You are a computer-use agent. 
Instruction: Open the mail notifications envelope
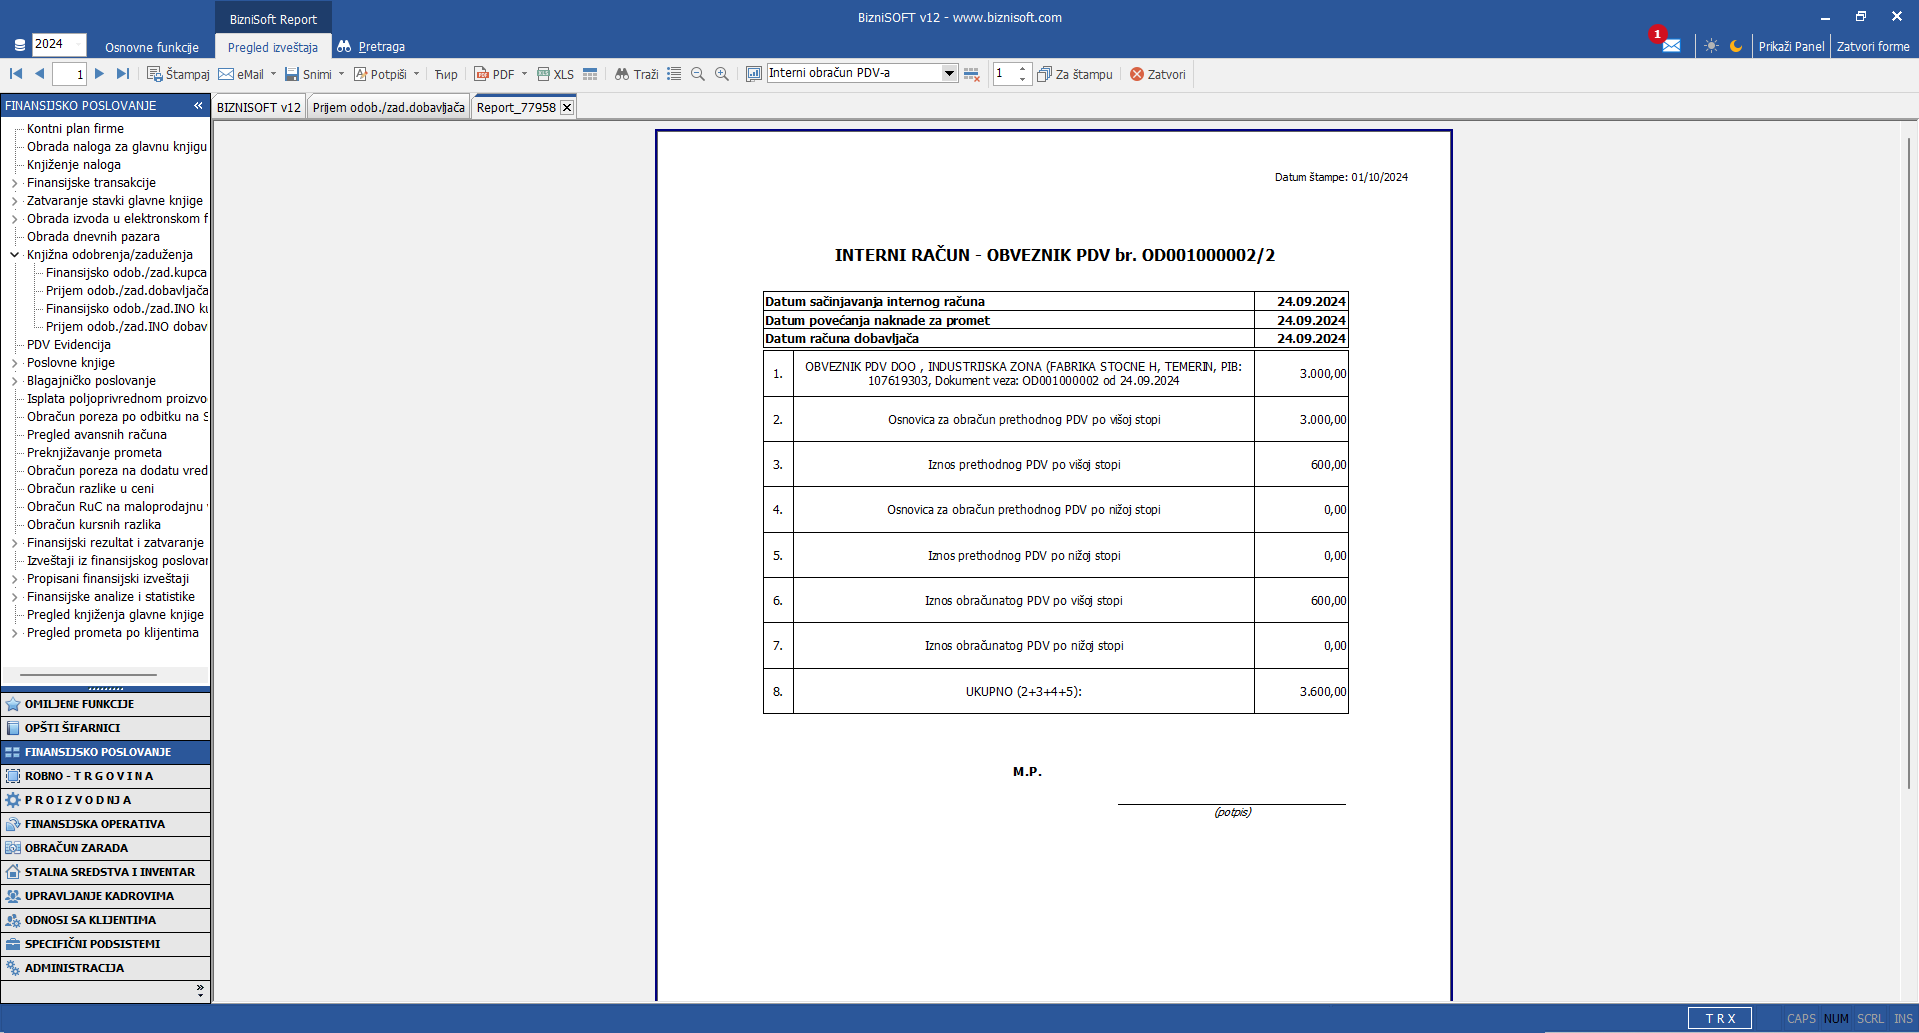[1671, 46]
